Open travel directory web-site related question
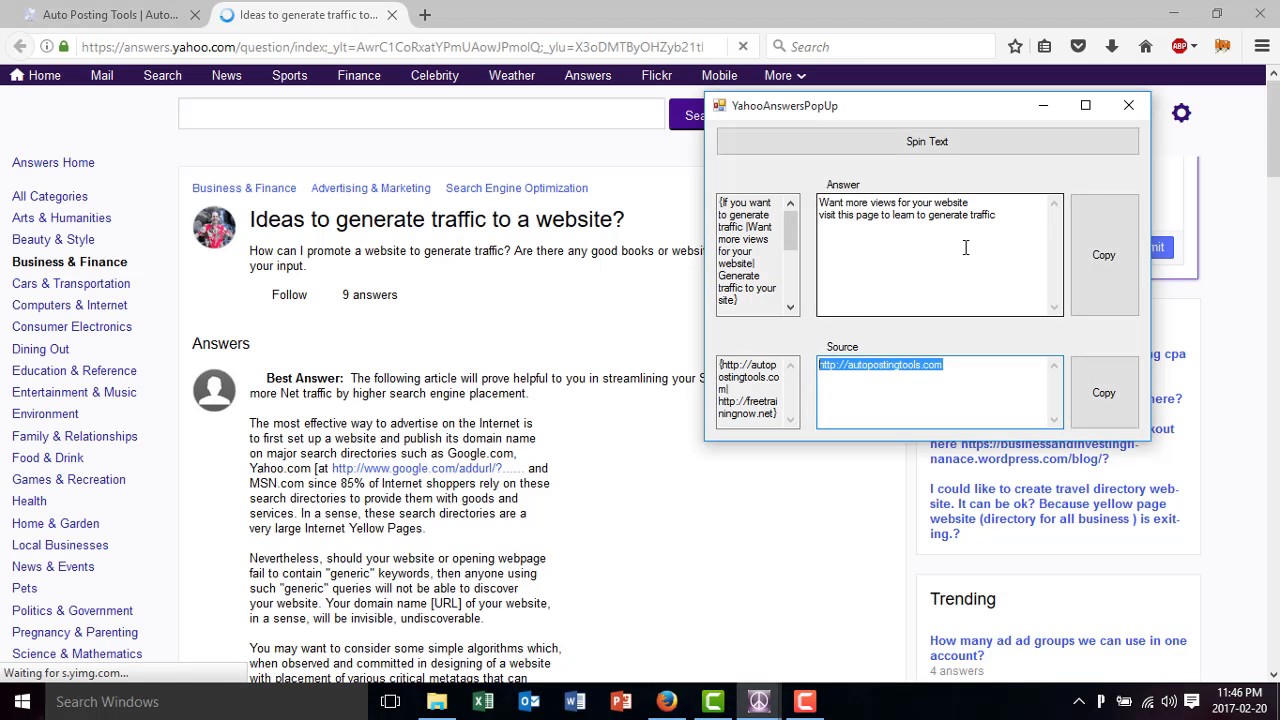The height and width of the screenshot is (720, 1280). tap(1055, 511)
